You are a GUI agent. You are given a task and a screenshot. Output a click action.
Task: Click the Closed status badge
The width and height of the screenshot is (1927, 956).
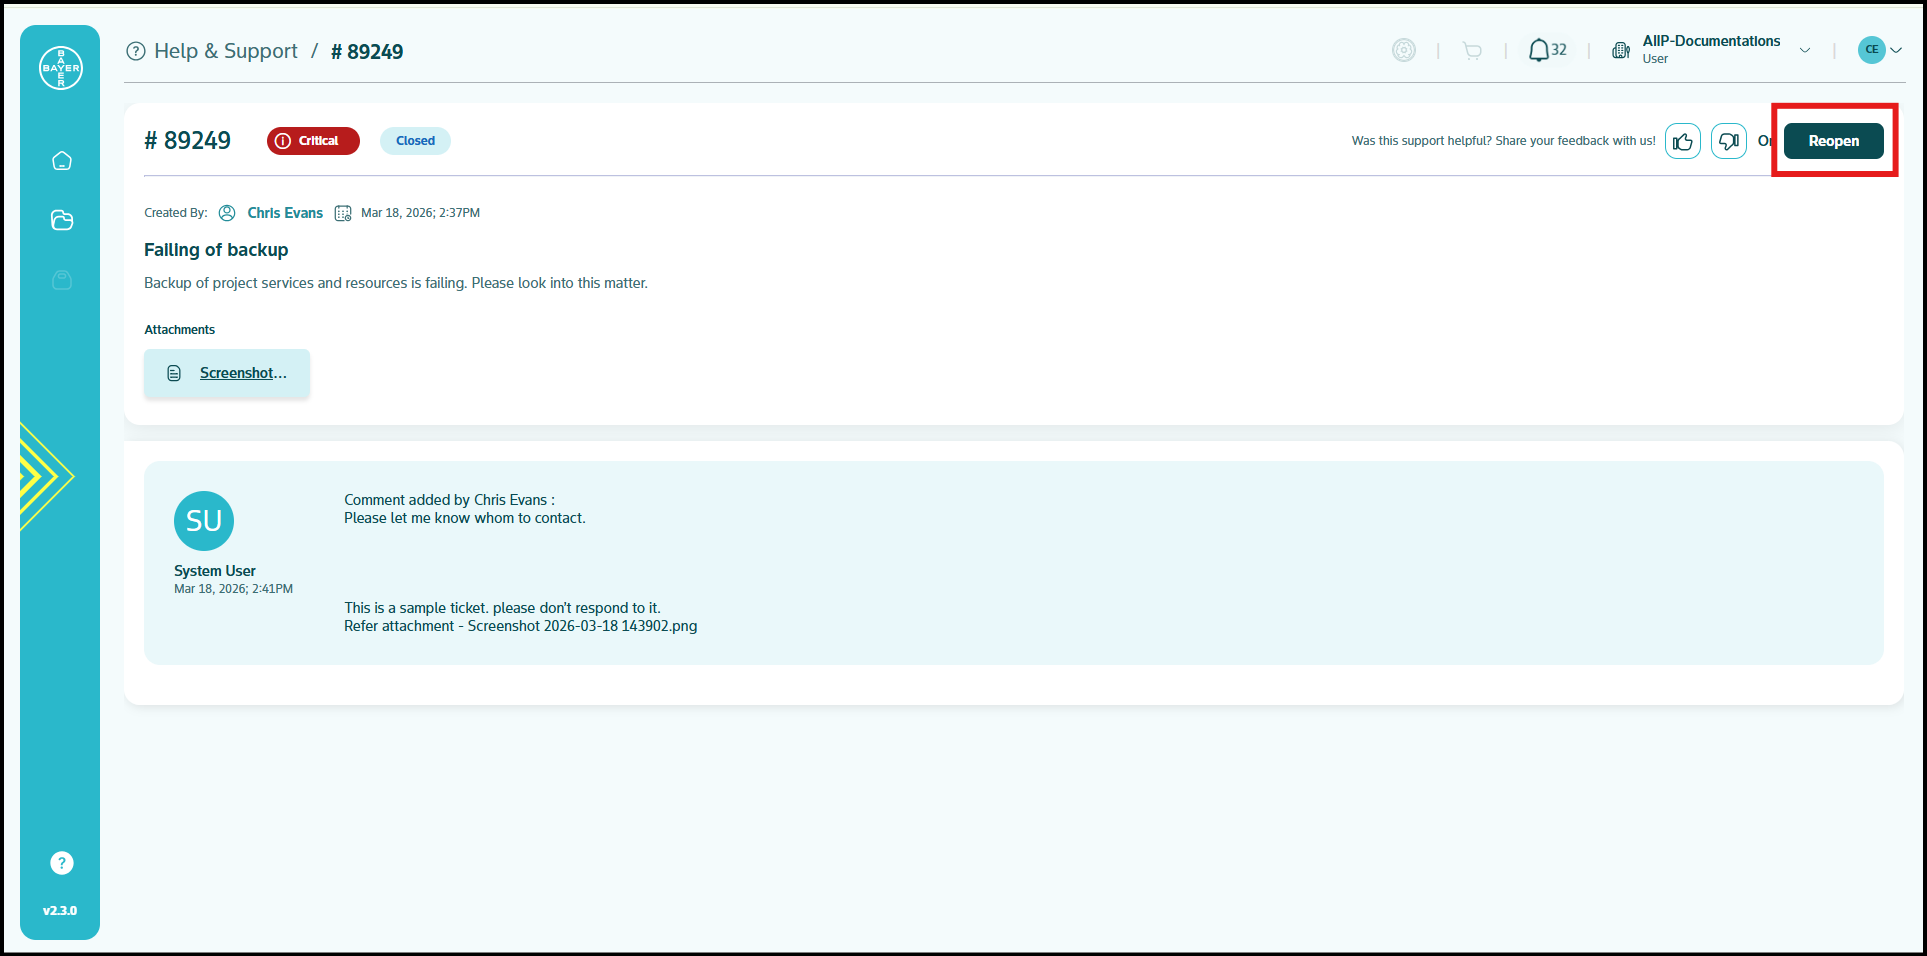click(x=415, y=141)
